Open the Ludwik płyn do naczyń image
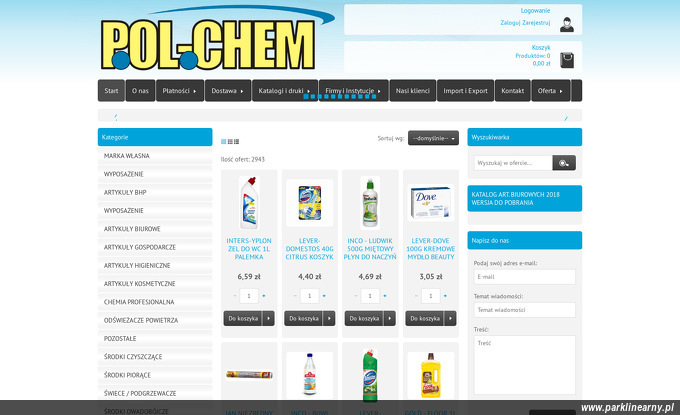 tap(370, 203)
